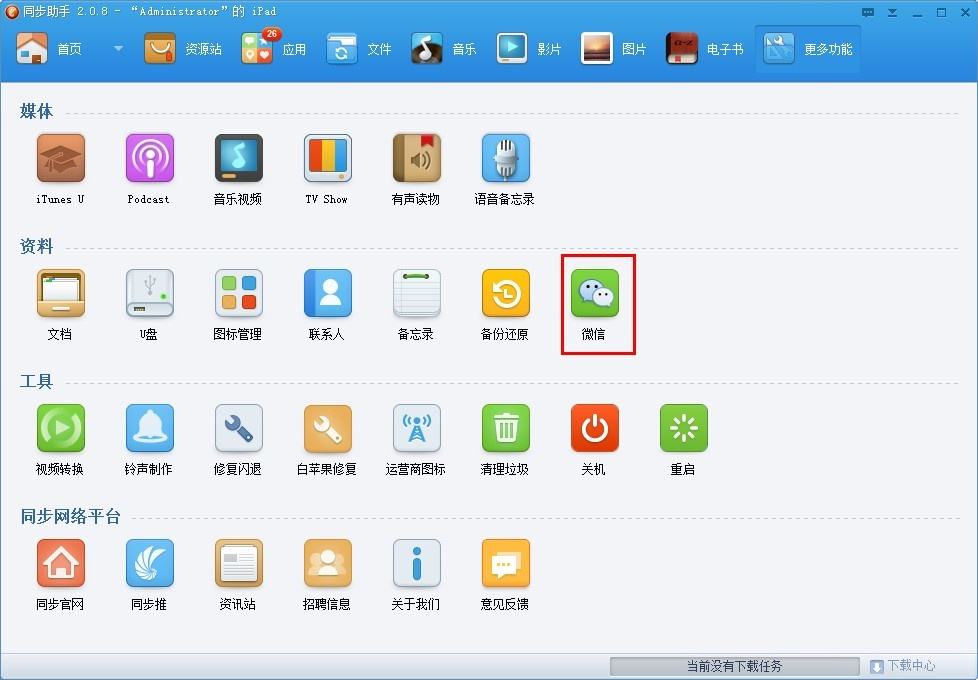Switch to the 音乐 music tab
The image size is (978, 680).
tap(443, 49)
